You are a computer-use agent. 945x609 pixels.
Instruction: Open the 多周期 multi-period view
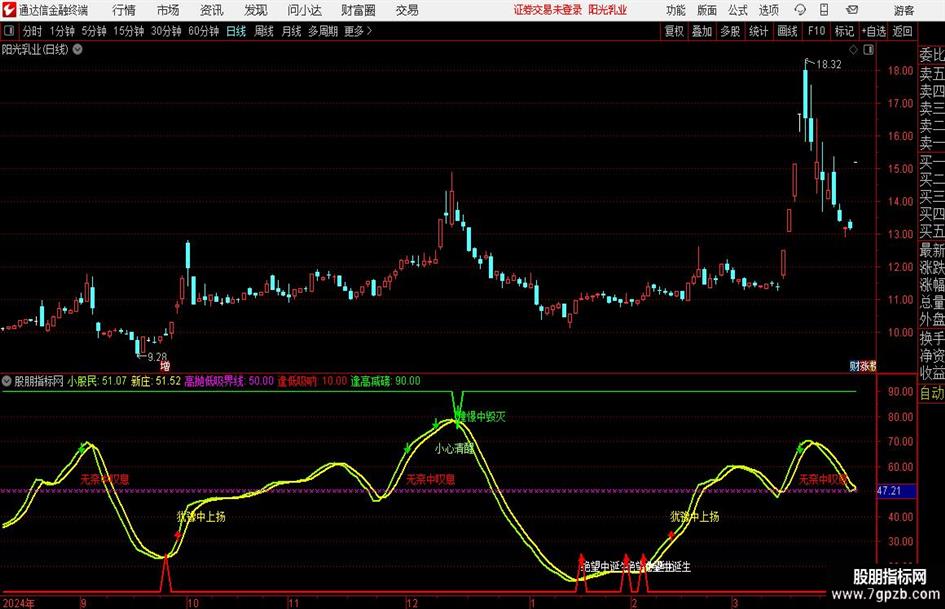point(322,31)
